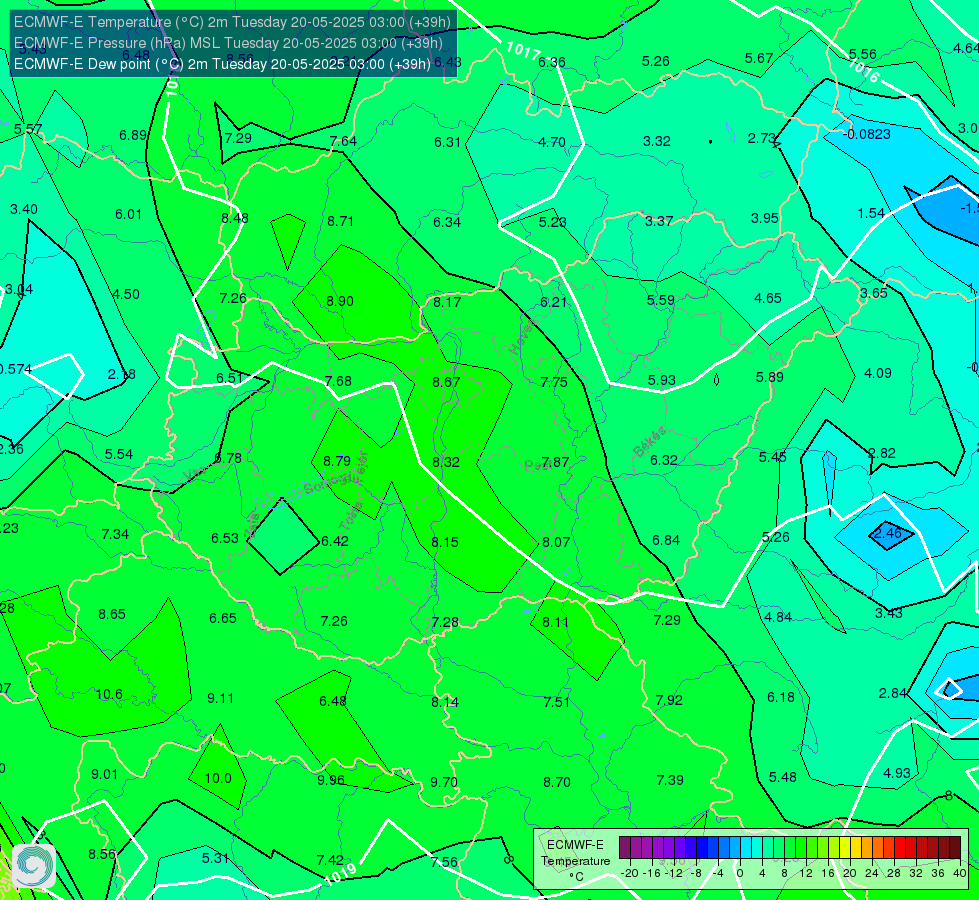Click the Pest county label
The image size is (979, 900).
click(537, 465)
